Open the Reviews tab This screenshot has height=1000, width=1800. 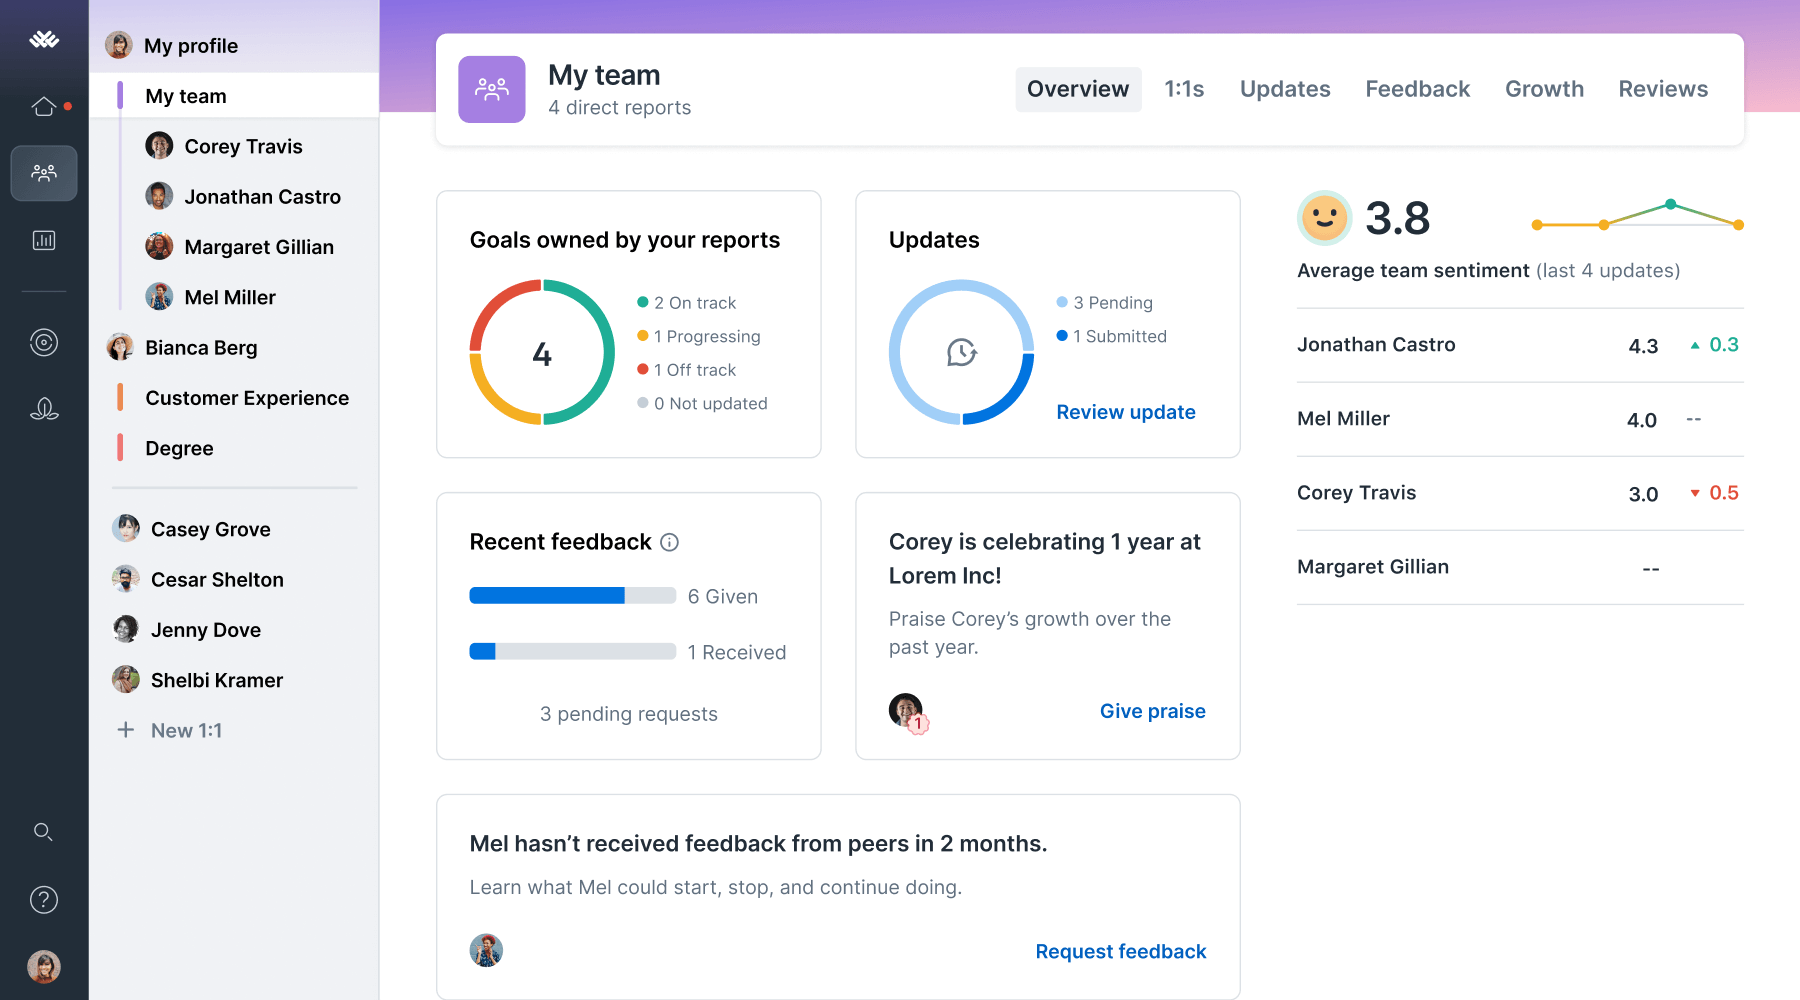1662,89
